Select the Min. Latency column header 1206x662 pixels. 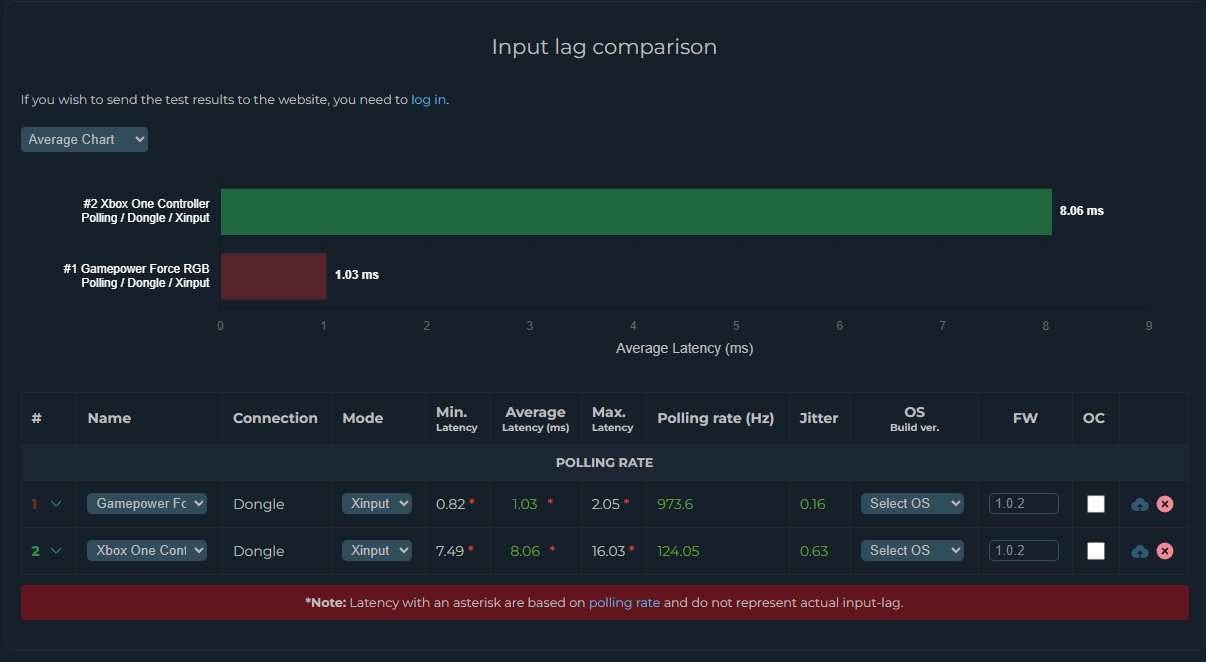pyautogui.click(x=457, y=419)
